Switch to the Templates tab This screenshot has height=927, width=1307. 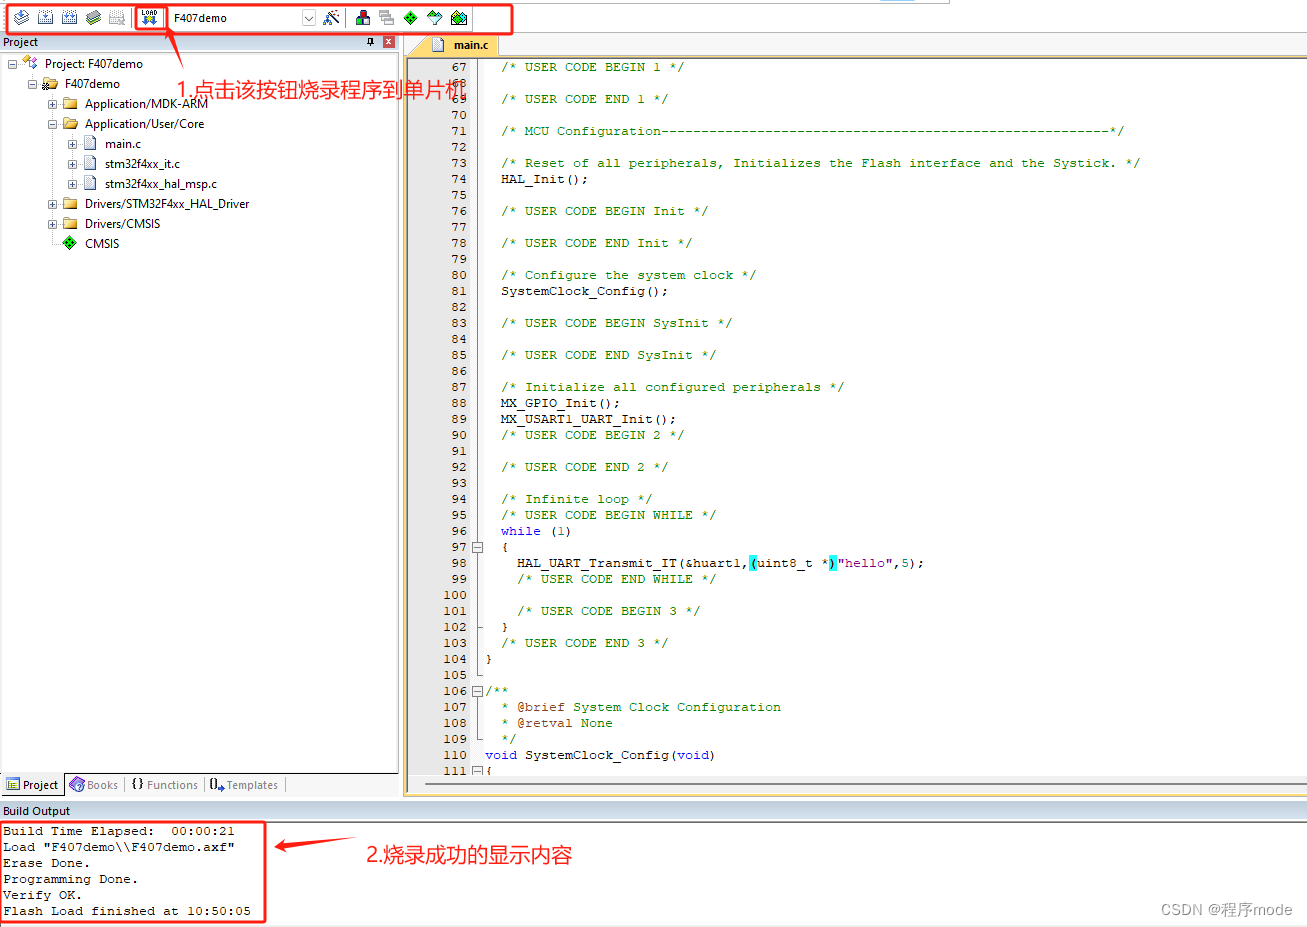coord(244,785)
